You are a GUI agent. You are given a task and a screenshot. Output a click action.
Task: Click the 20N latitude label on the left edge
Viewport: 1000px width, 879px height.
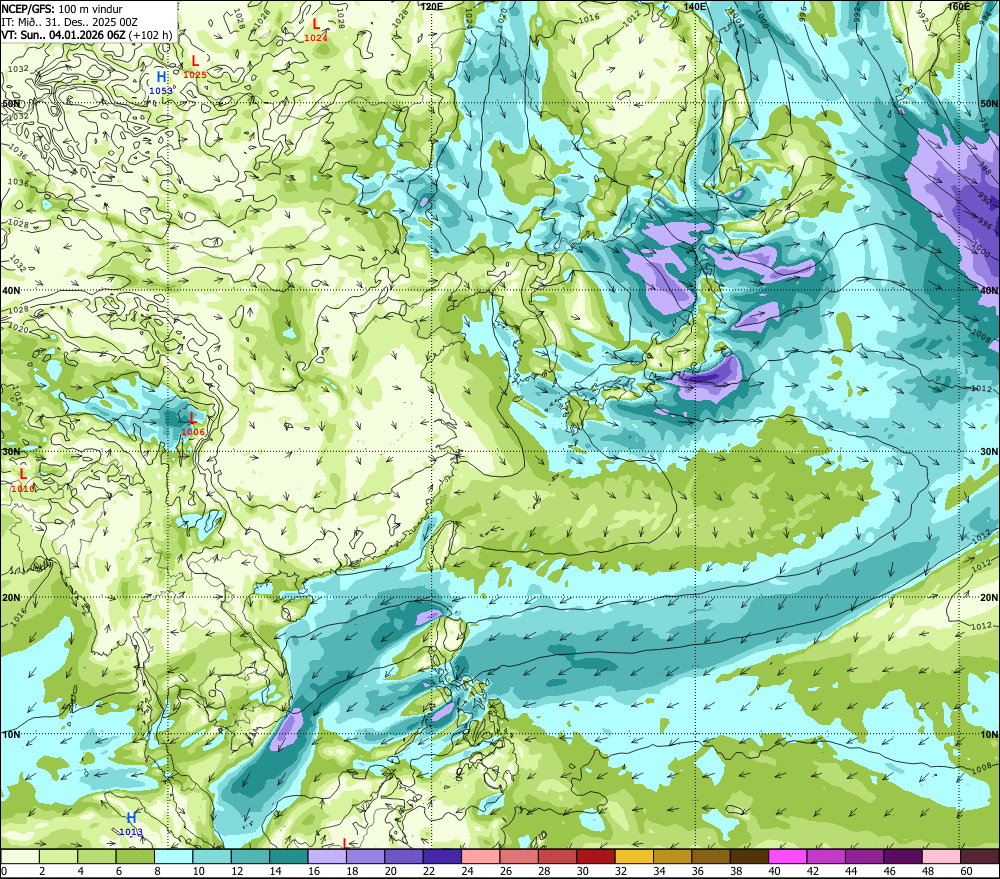[11, 598]
